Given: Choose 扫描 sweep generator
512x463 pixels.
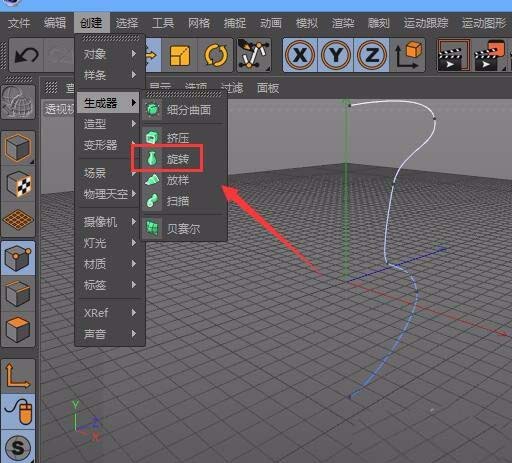Looking at the screenshot, I should (x=184, y=201).
